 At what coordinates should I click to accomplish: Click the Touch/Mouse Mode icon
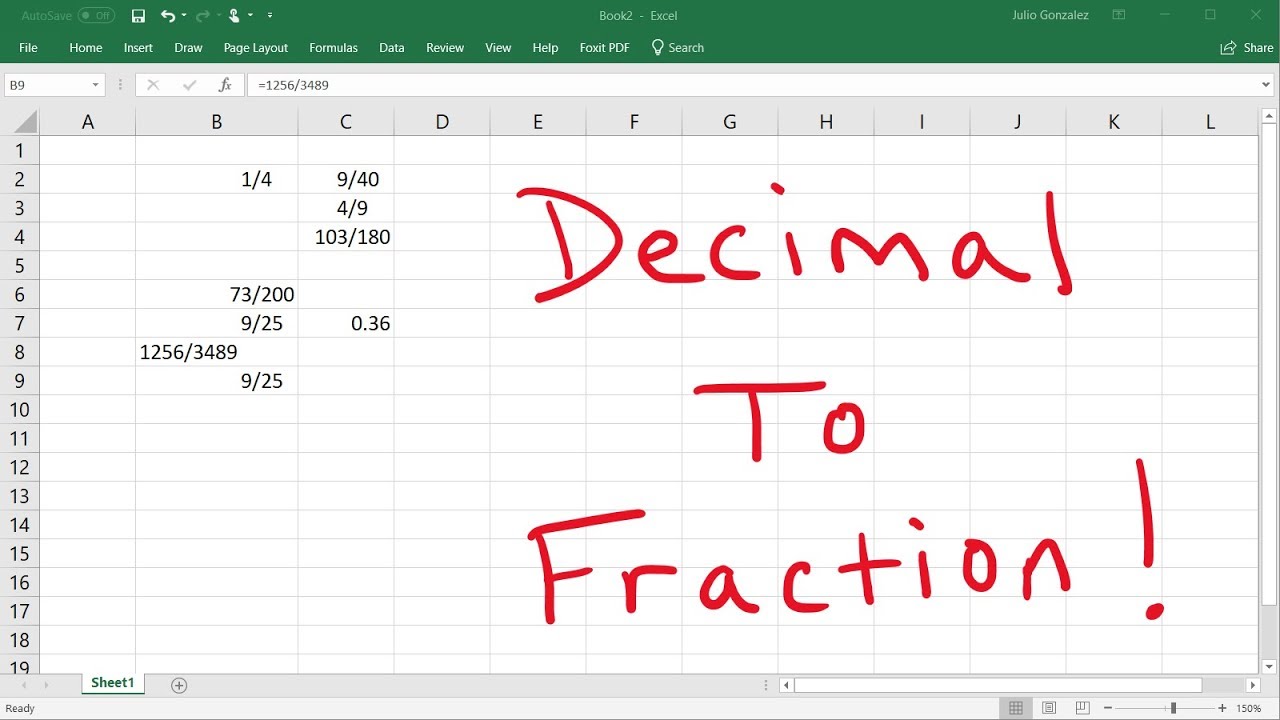[234, 16]
